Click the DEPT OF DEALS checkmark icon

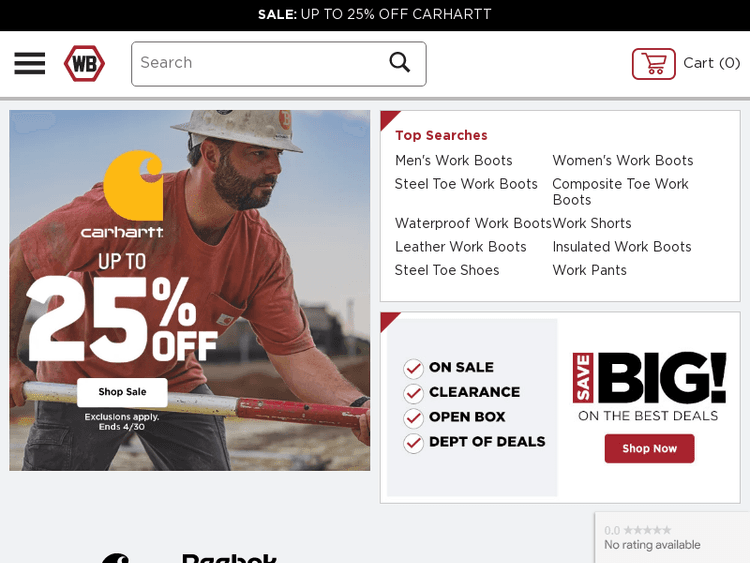[x=413, y=443]
